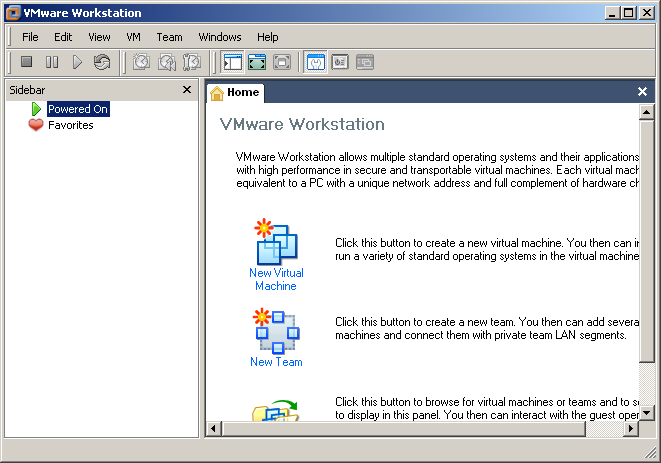The width and height of the screenshot is (661, 463).
Task: Click the horizontal scrollbar thumb
Action: 403,429
